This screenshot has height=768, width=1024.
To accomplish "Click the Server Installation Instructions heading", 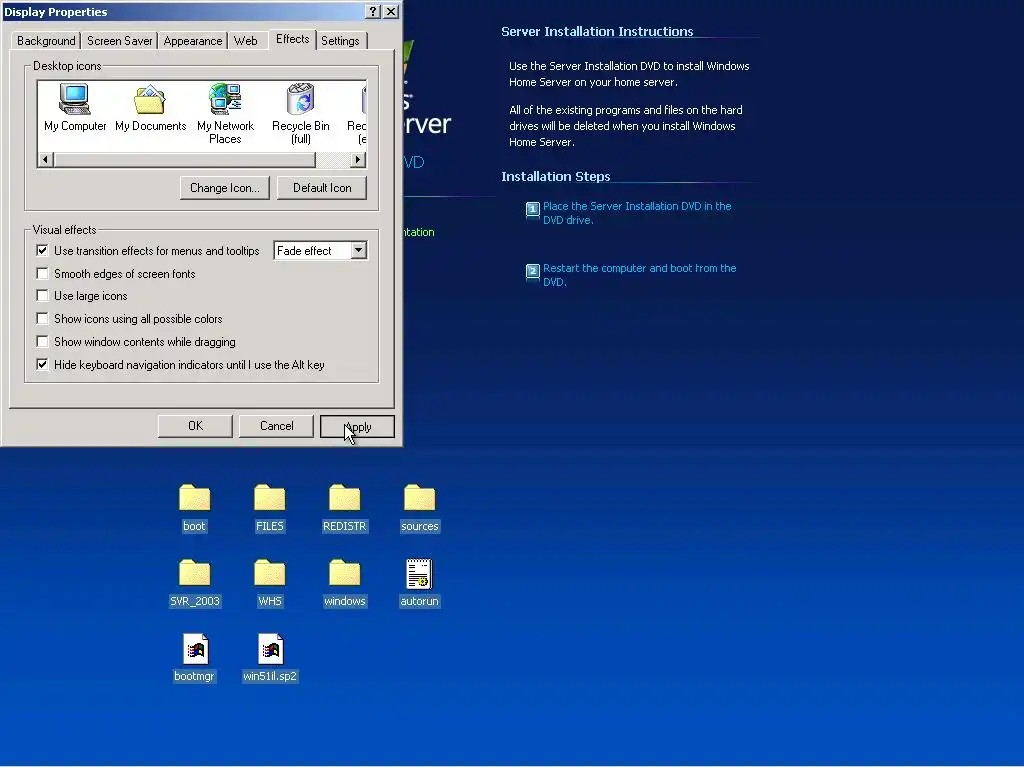I will coord(597,31).
